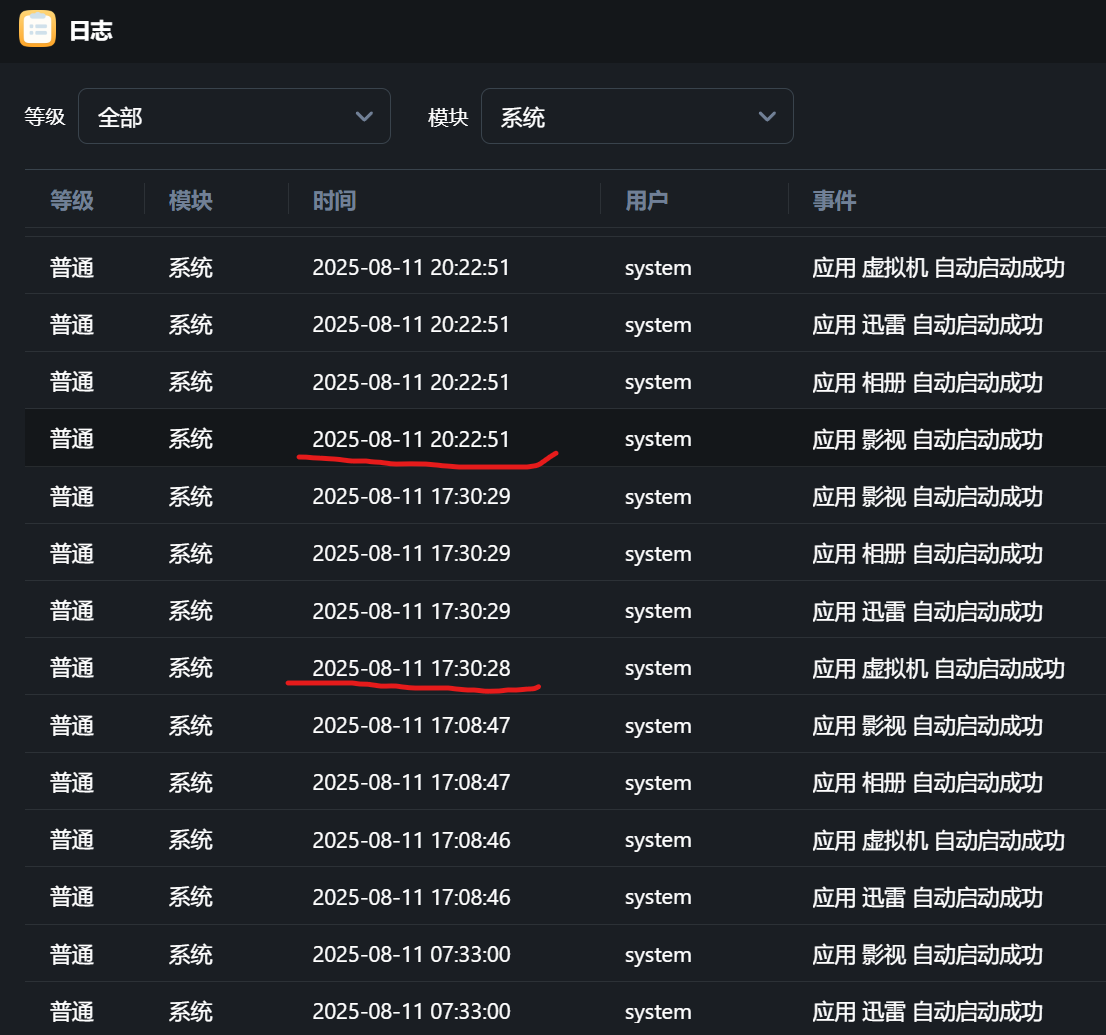Viewport: 1106px width, 1035px height.
Task: Click time 2025-08-11 20:22:51 in 相册 row
Action: [x=411, y=382]
